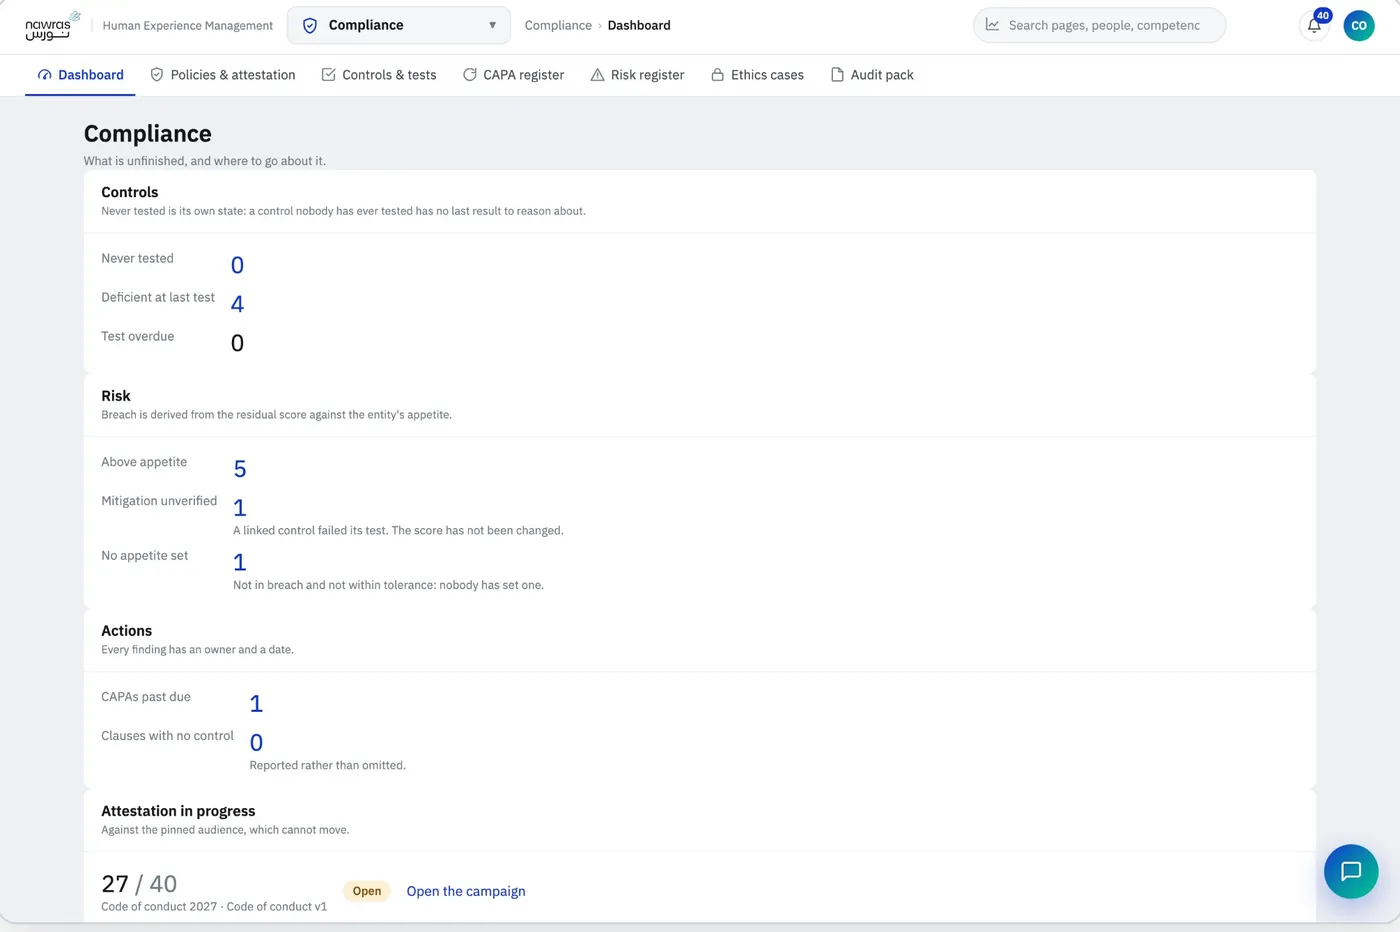Click the Dashboard gauge icon
The width and height of the screenshot is (1400, 932).
44,75
